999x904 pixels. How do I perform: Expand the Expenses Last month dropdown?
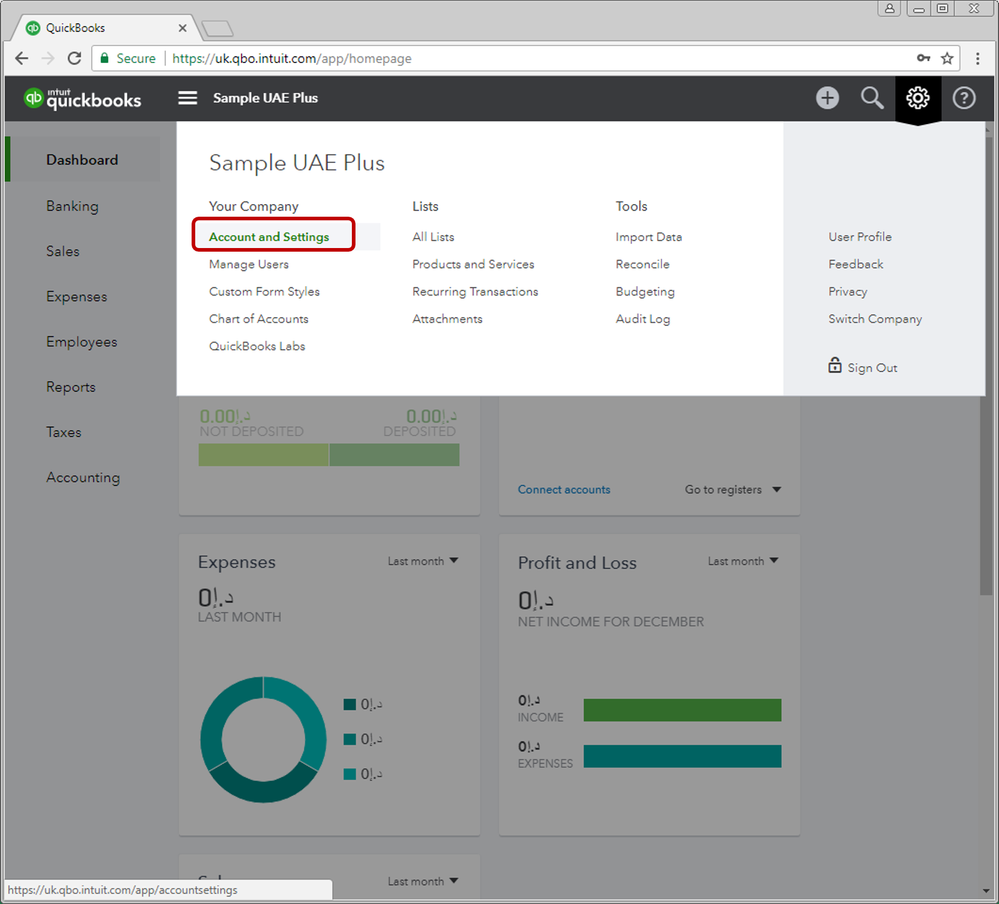(x=423, y=561)
